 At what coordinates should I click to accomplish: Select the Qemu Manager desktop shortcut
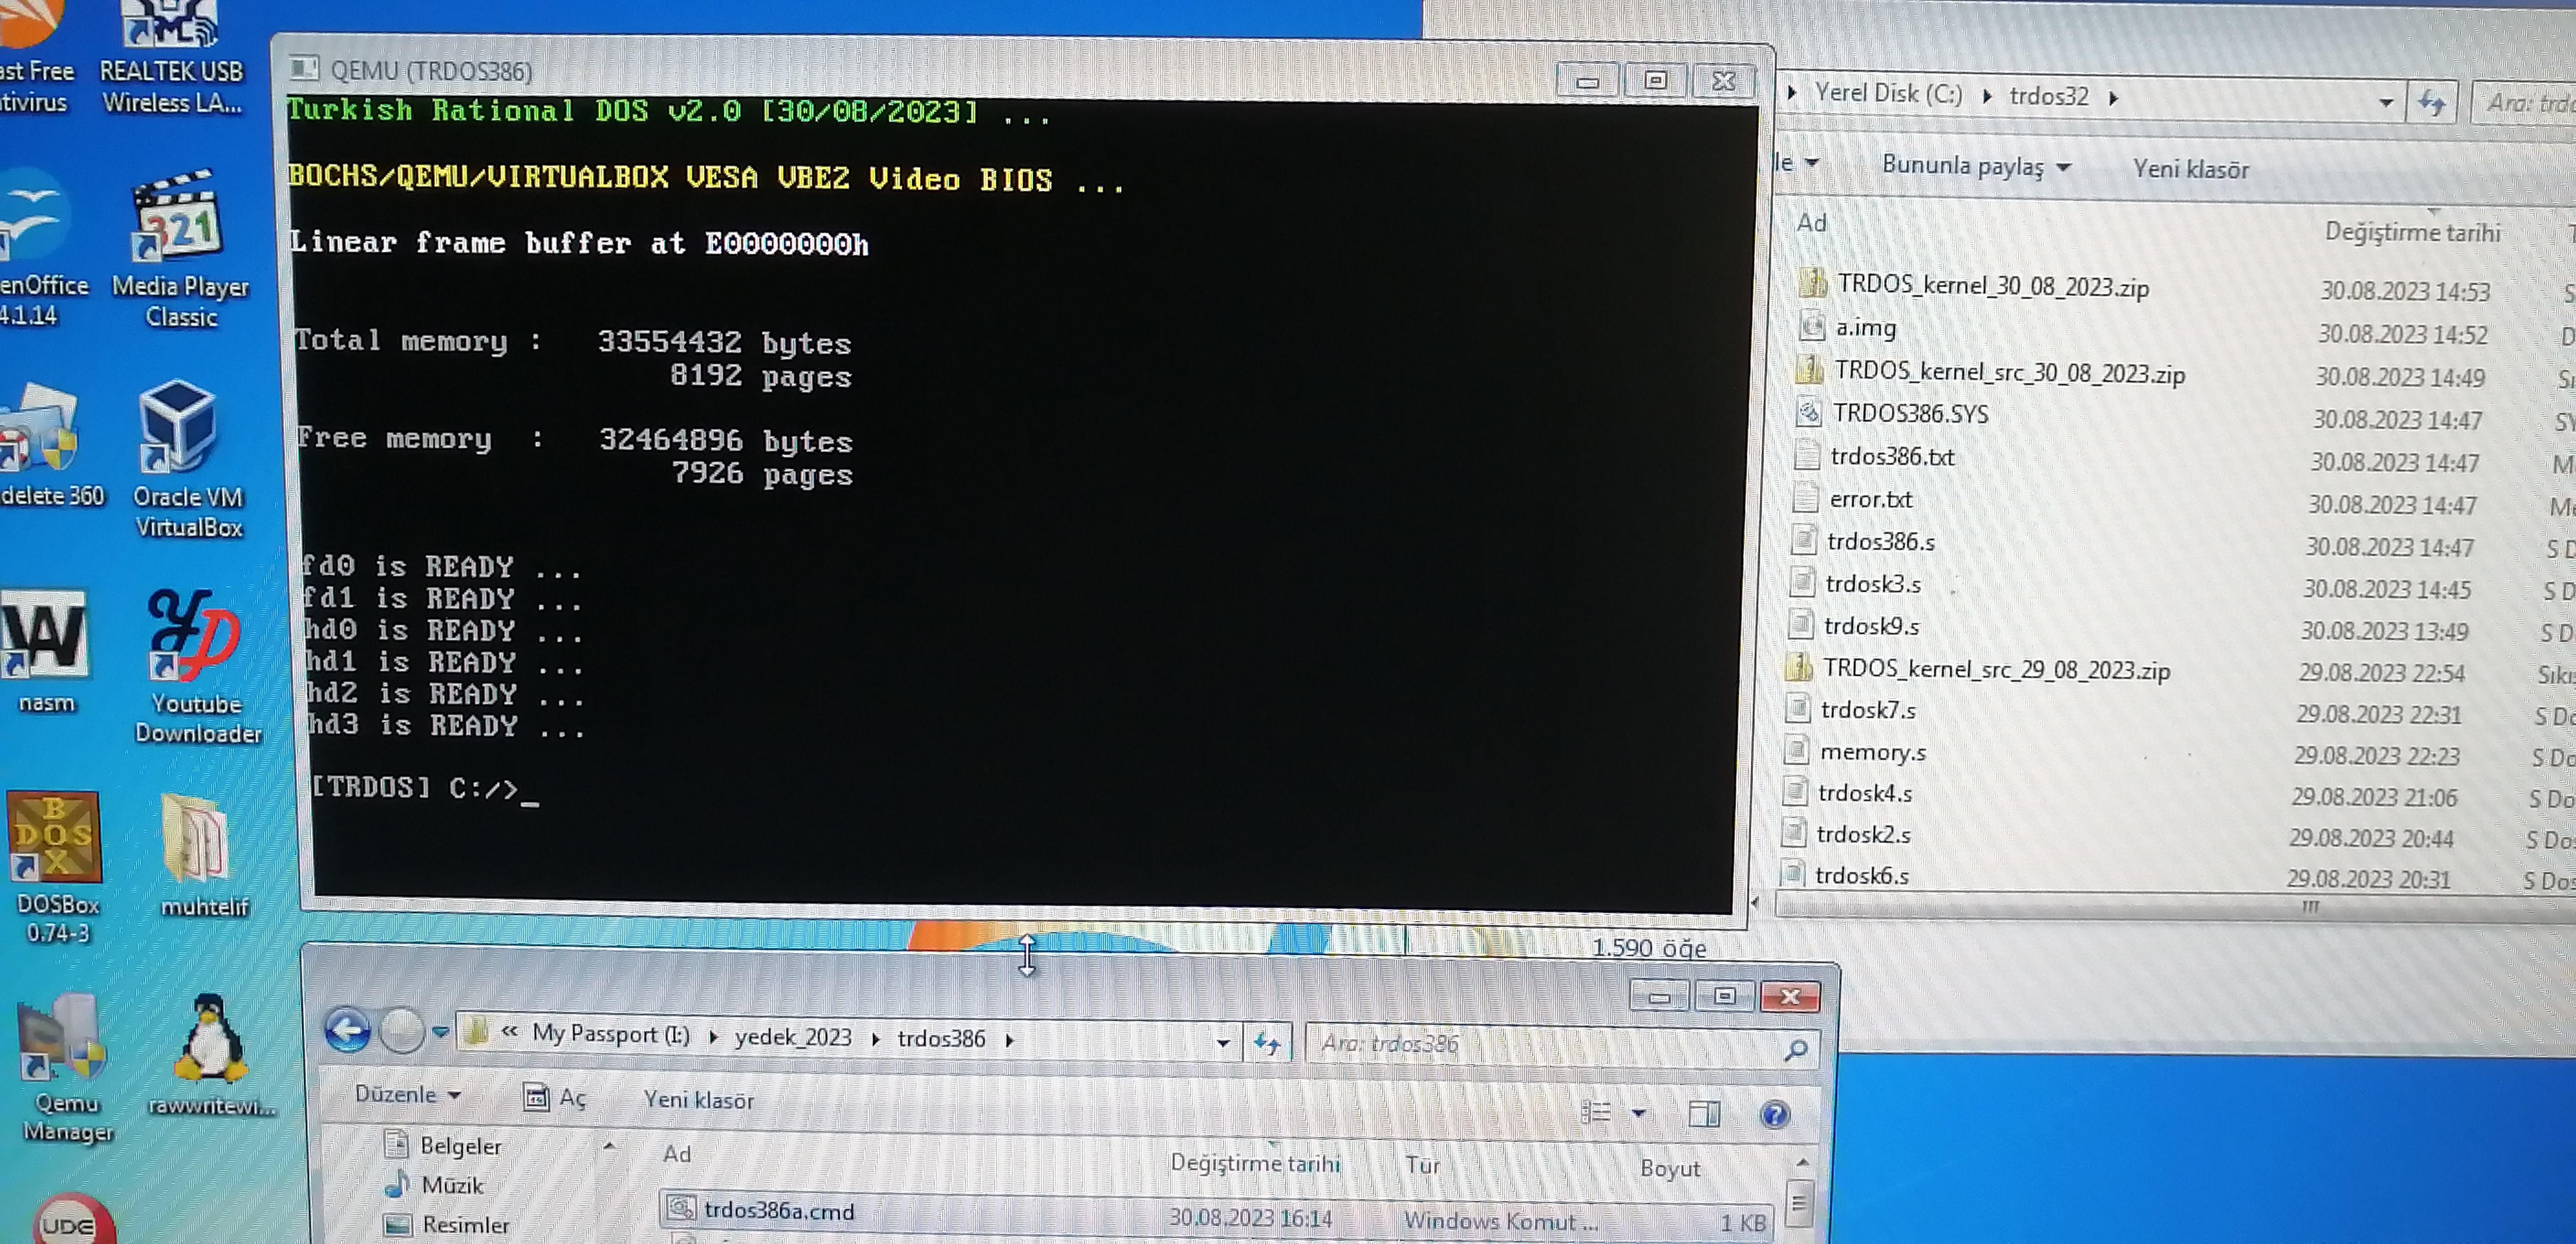tap(66, 1069)
